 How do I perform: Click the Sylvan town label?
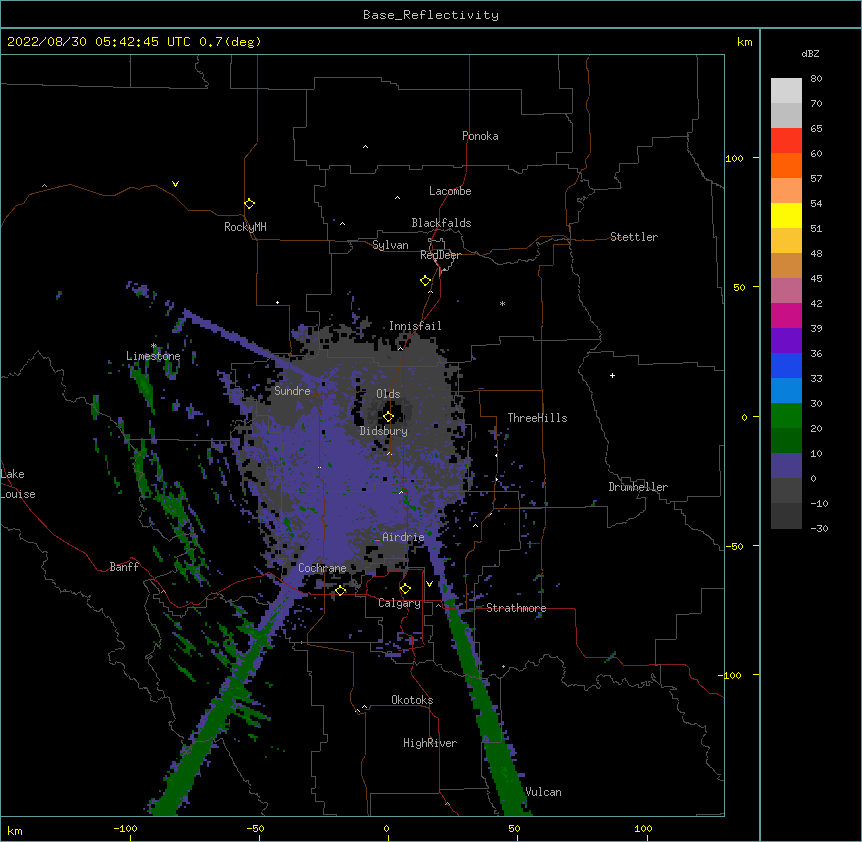pyautogui.click(x=390, y=245)
